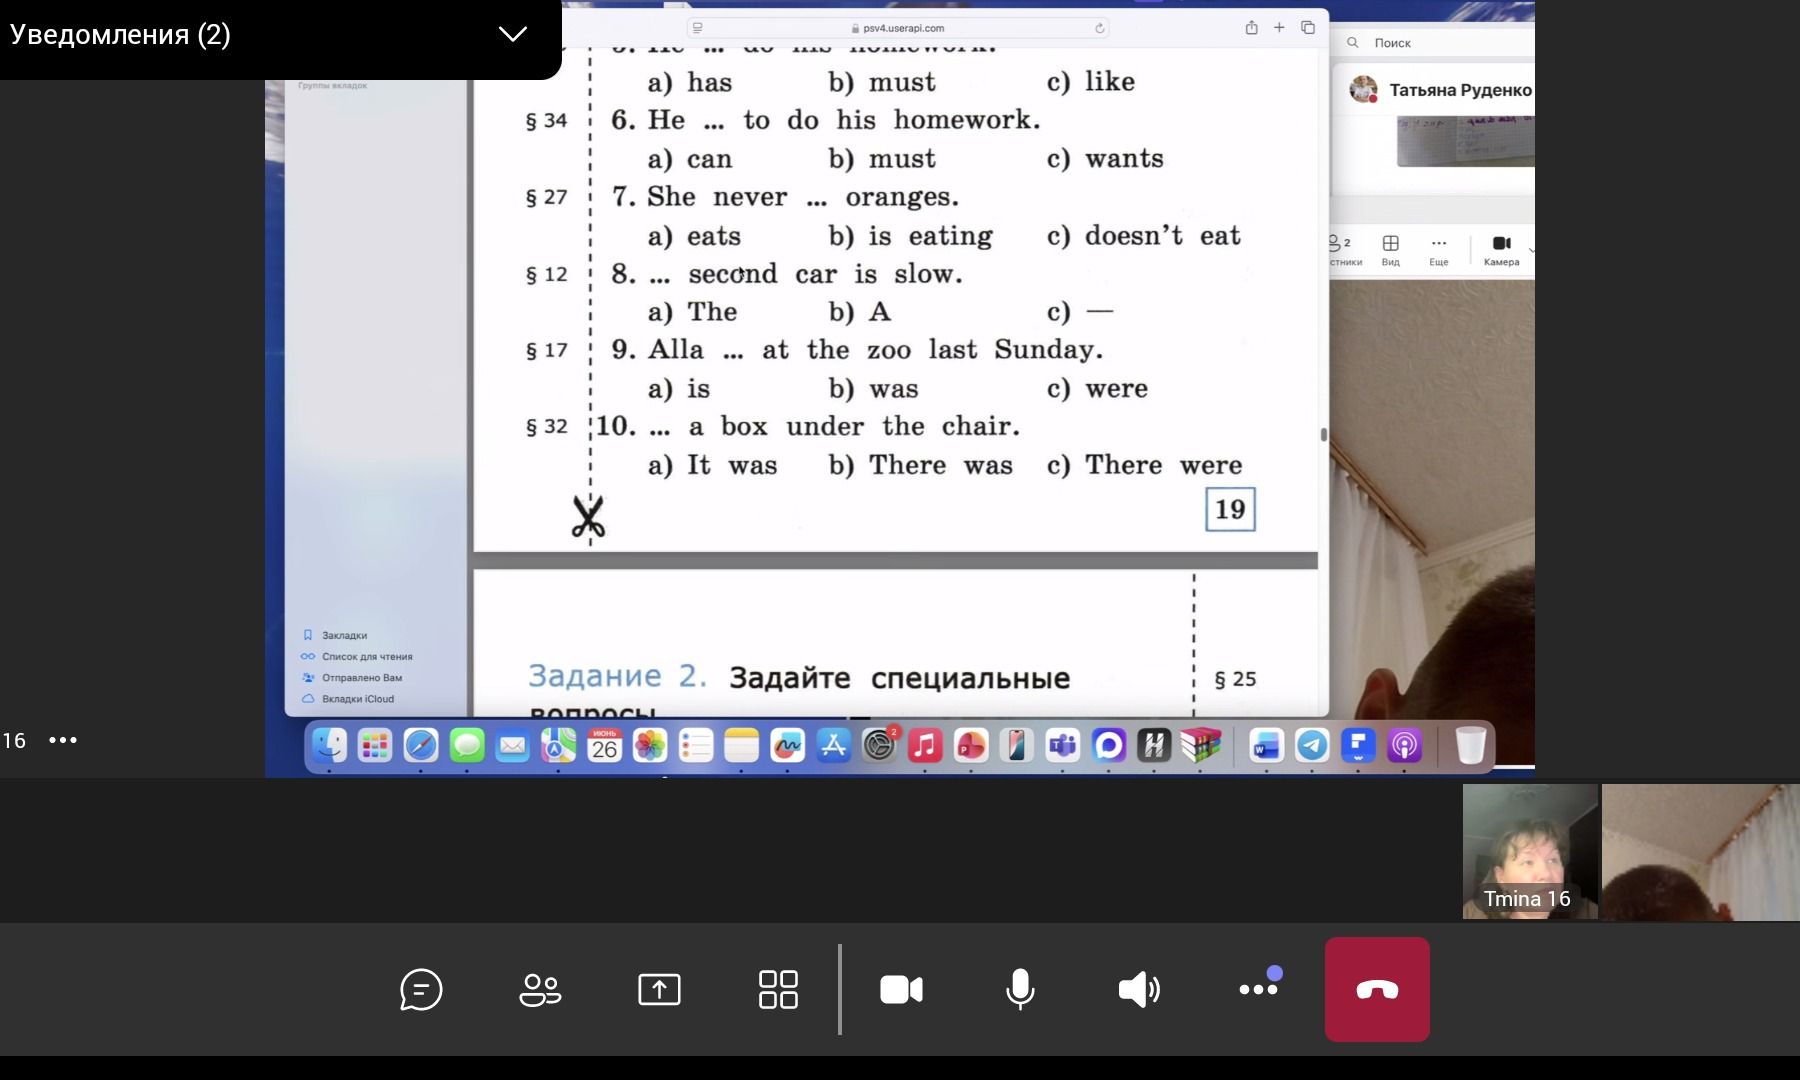Open the chat bubble icon

pyautogui.click(x=421, y=990)
